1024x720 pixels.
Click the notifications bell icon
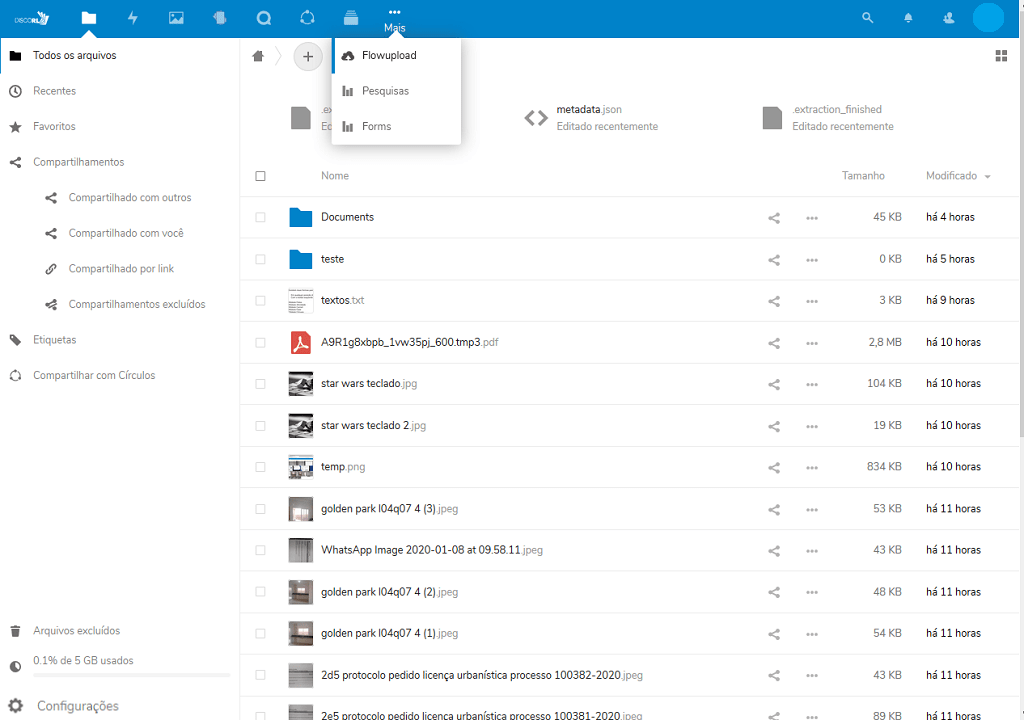[908, 18]
